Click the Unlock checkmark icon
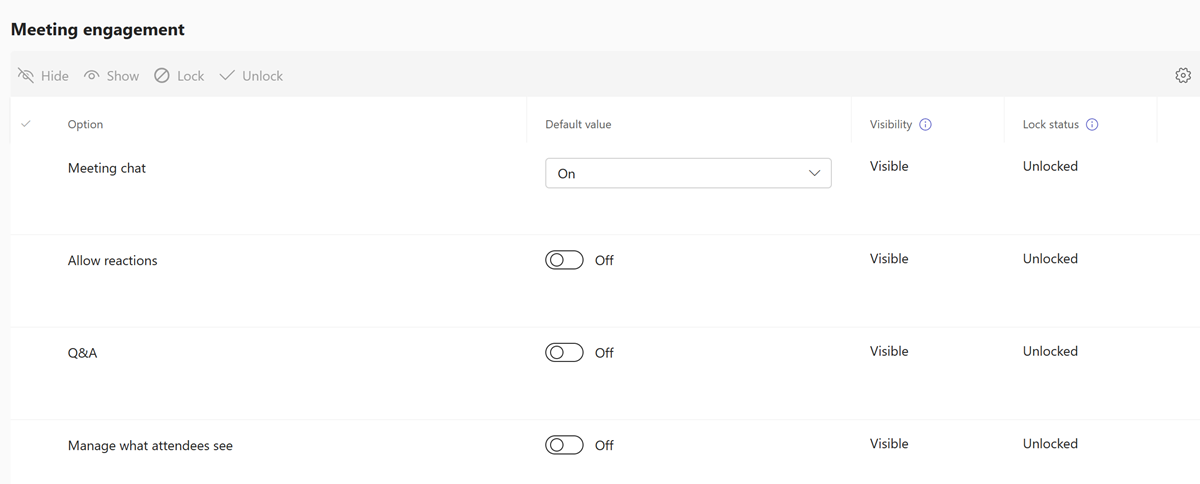Viewport: 1200px width, 484px height. click(x=227, y=76)
